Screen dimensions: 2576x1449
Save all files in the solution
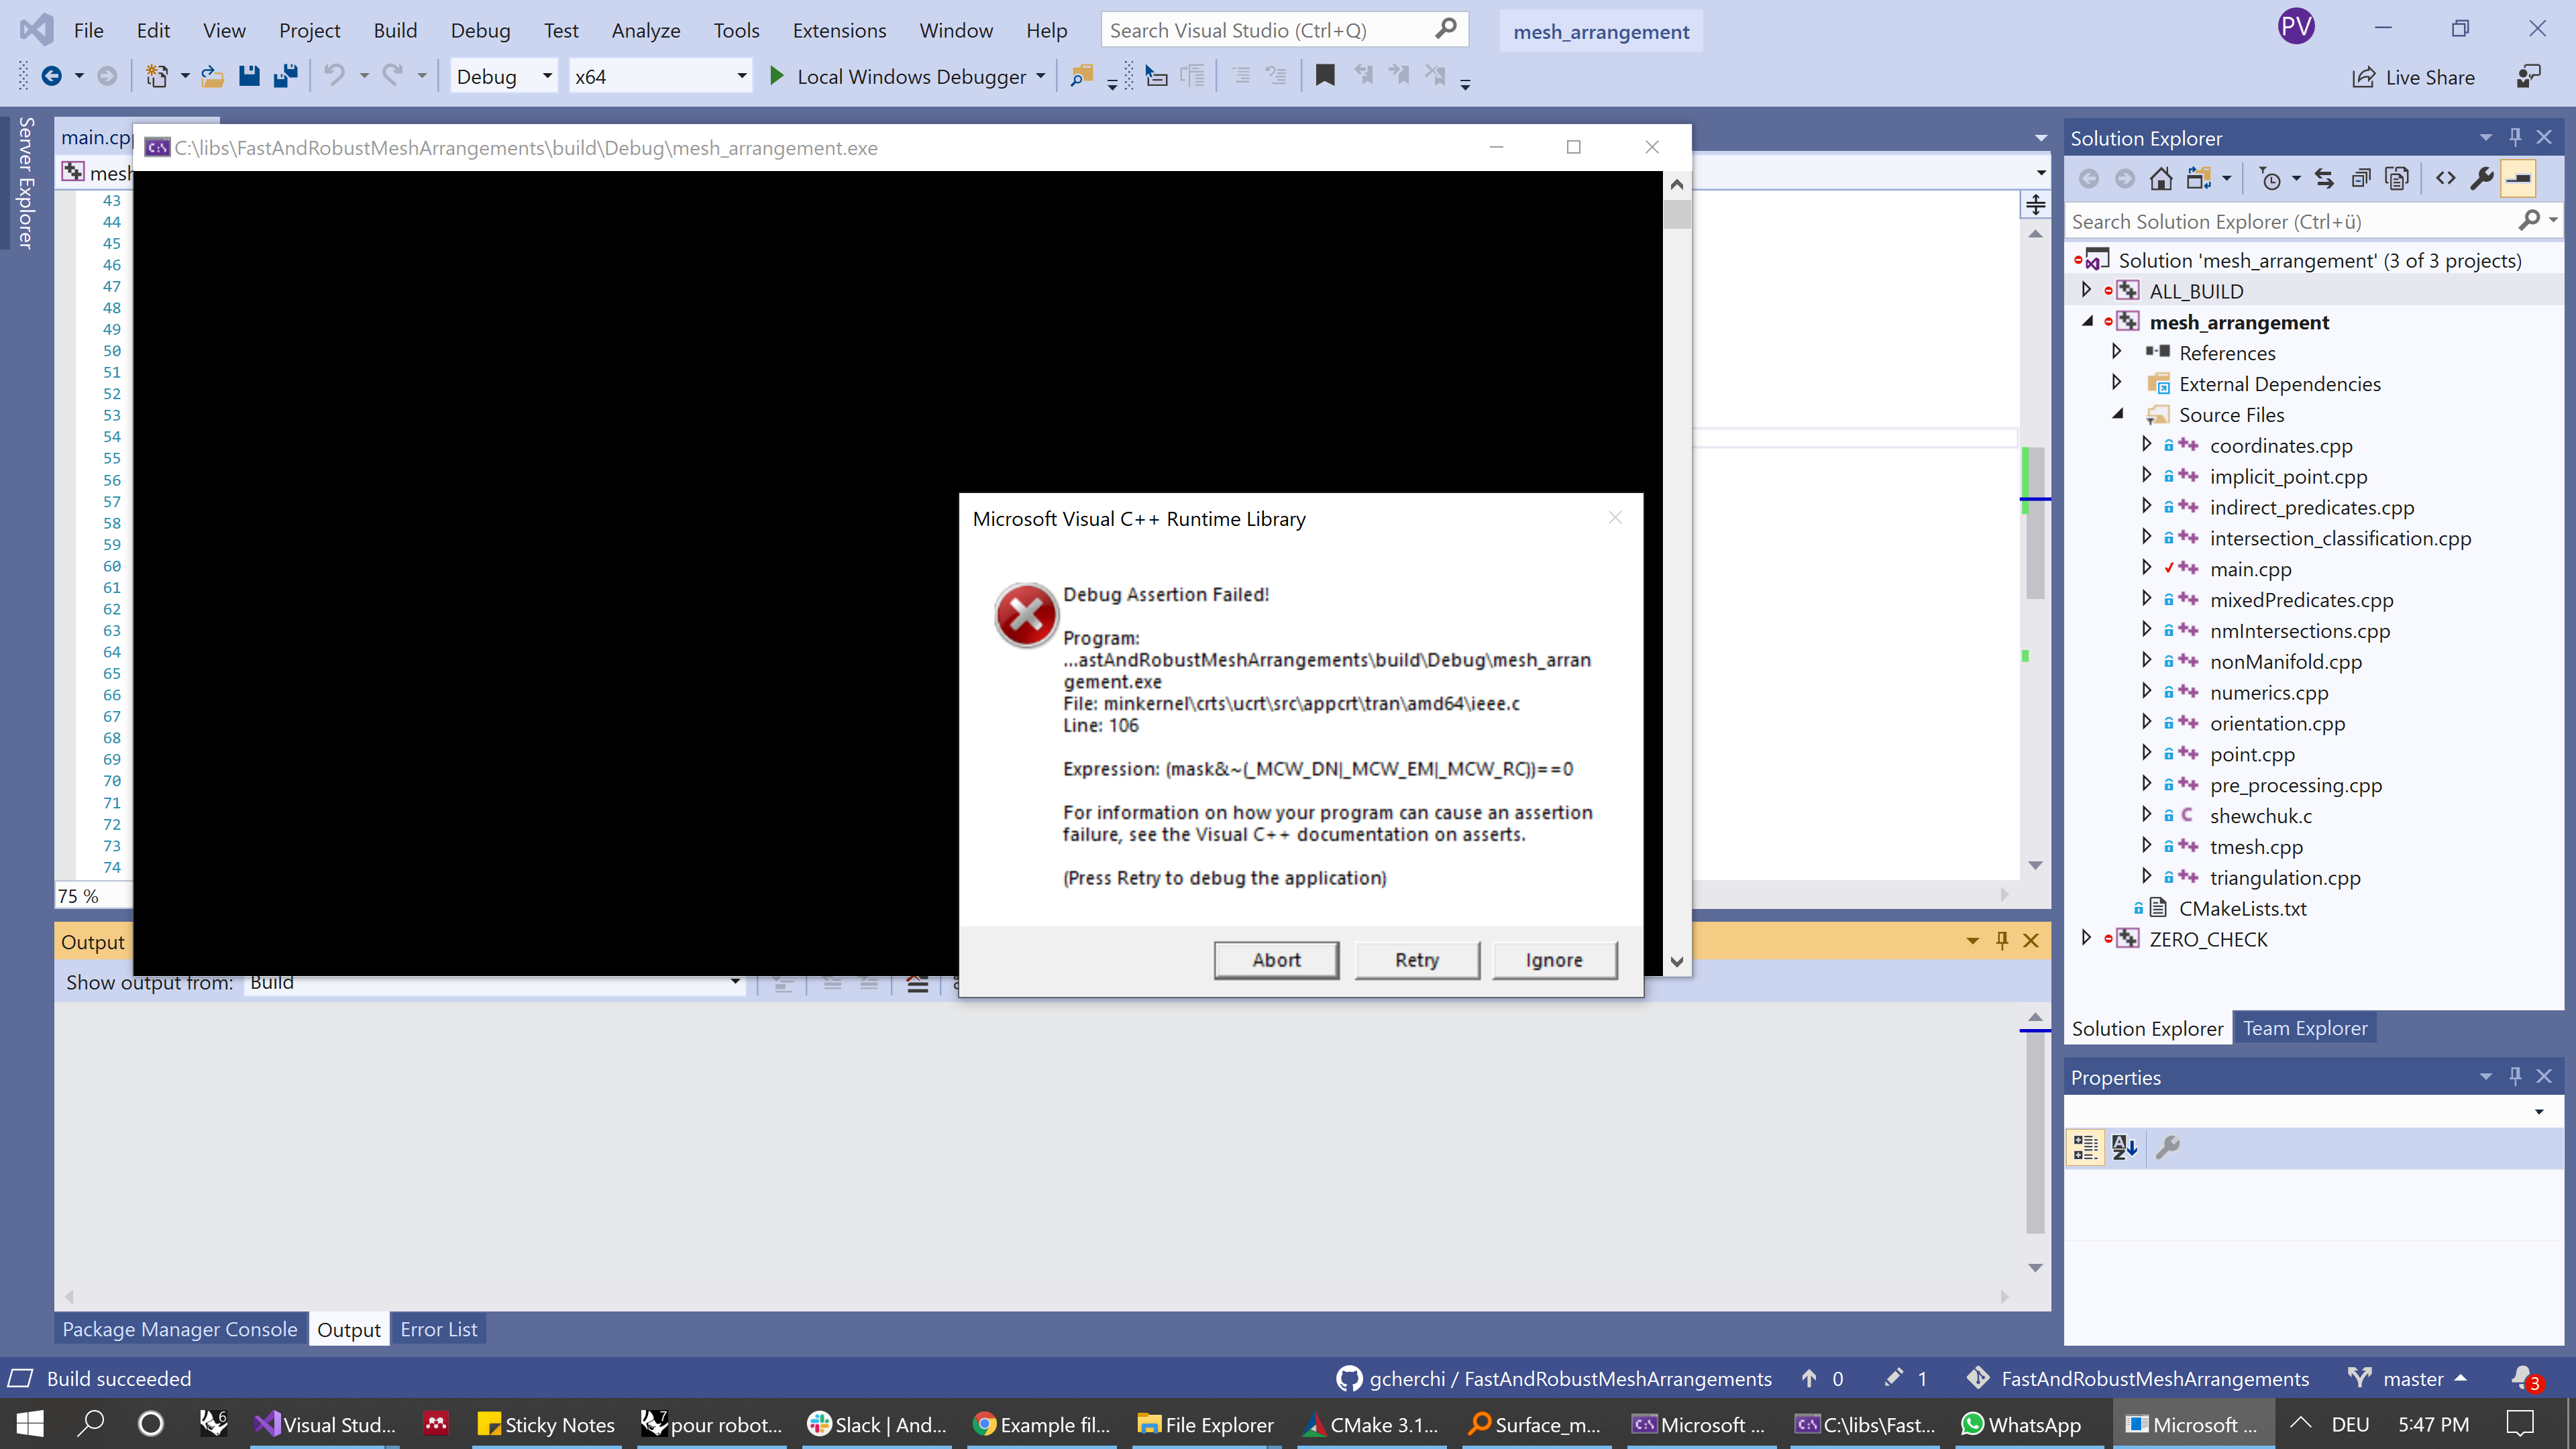click(286, 75)
